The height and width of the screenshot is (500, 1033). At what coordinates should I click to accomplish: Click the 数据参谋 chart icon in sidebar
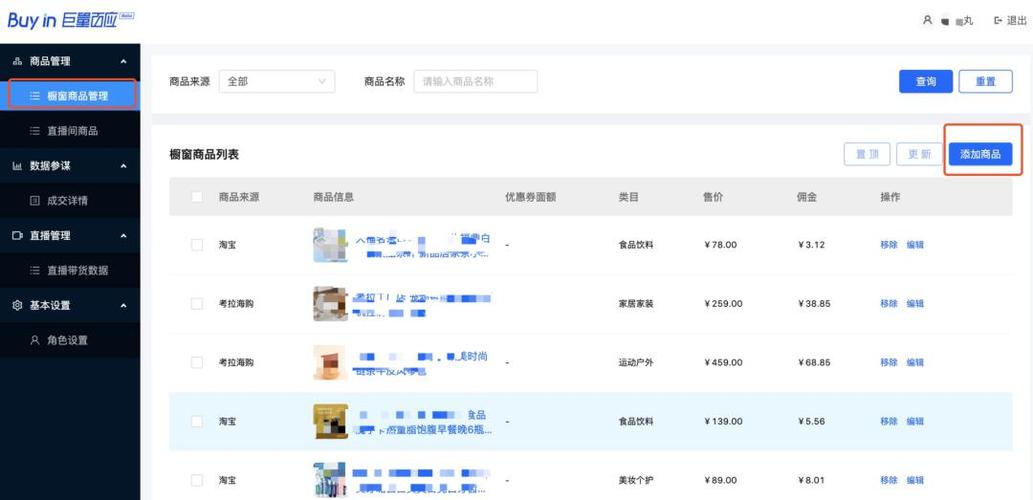17,166
